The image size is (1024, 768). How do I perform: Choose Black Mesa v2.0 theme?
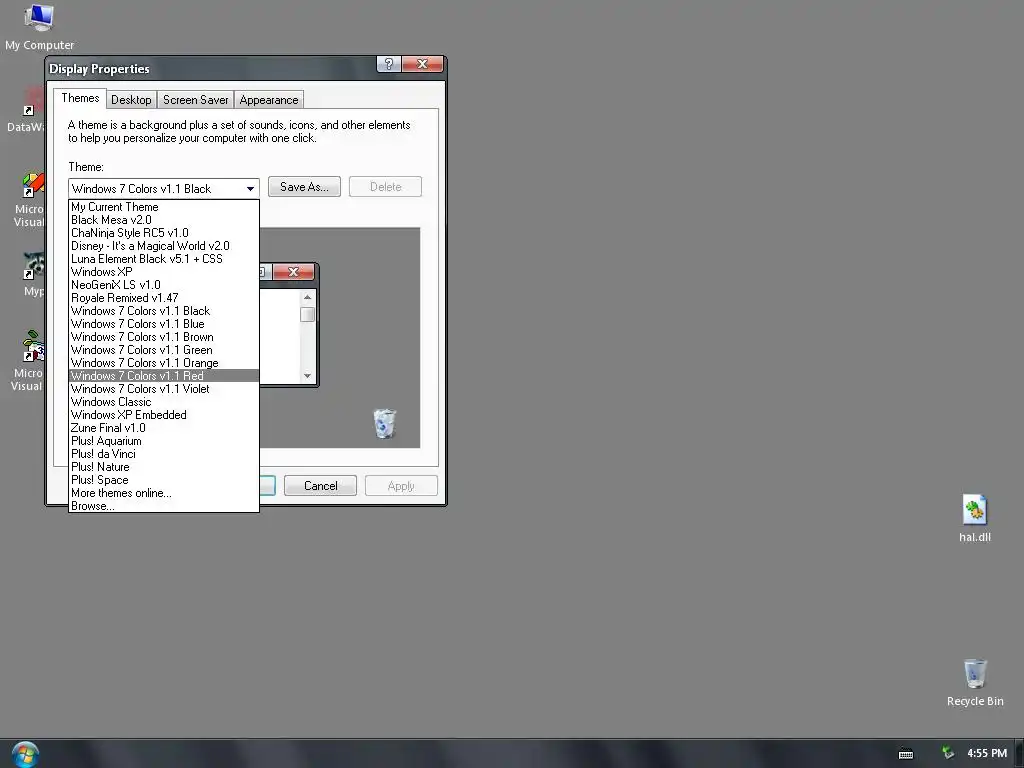164,220
